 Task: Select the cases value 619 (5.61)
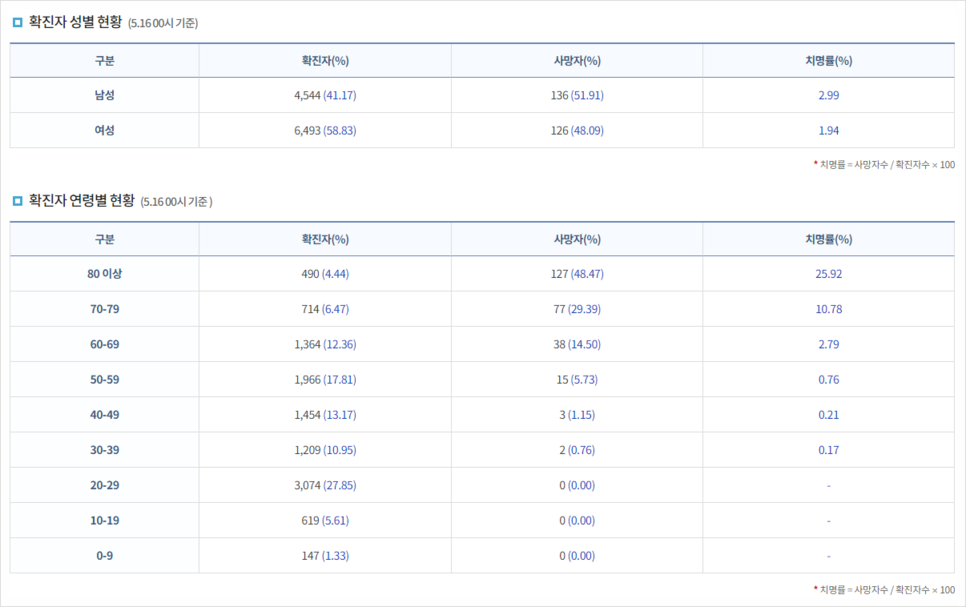coord(325,520)
